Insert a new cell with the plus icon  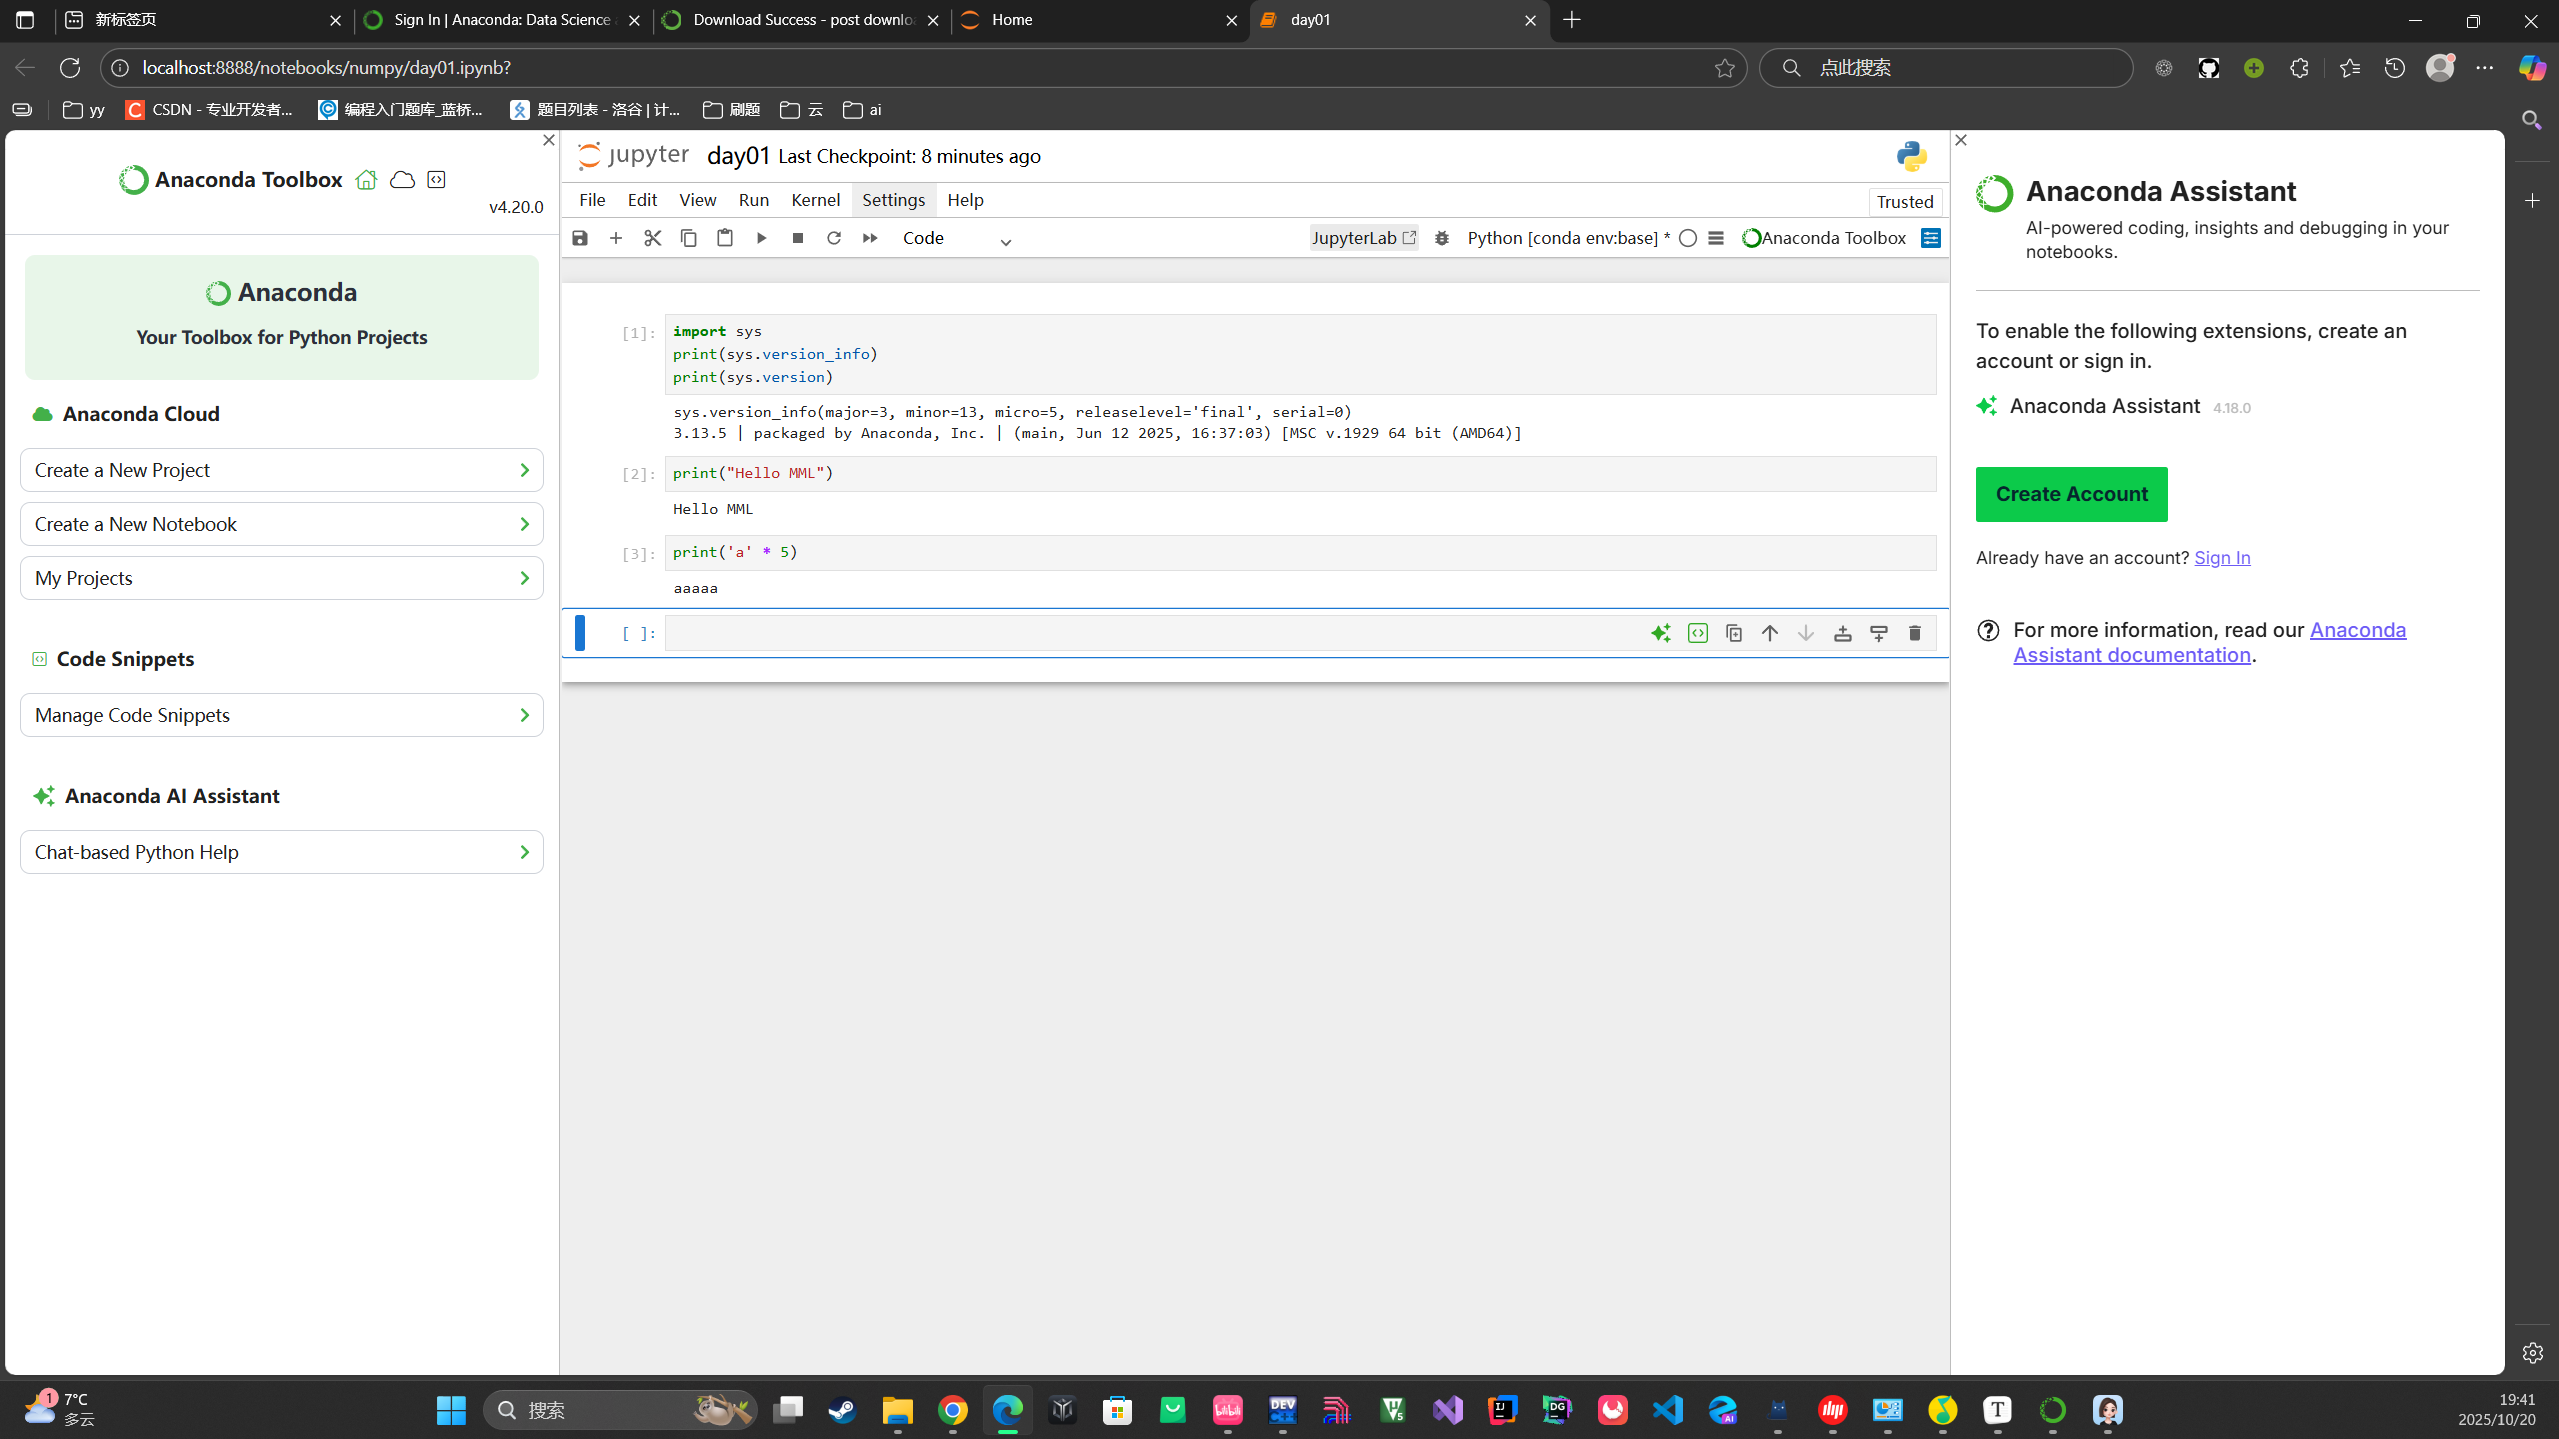tap(616, 238)
